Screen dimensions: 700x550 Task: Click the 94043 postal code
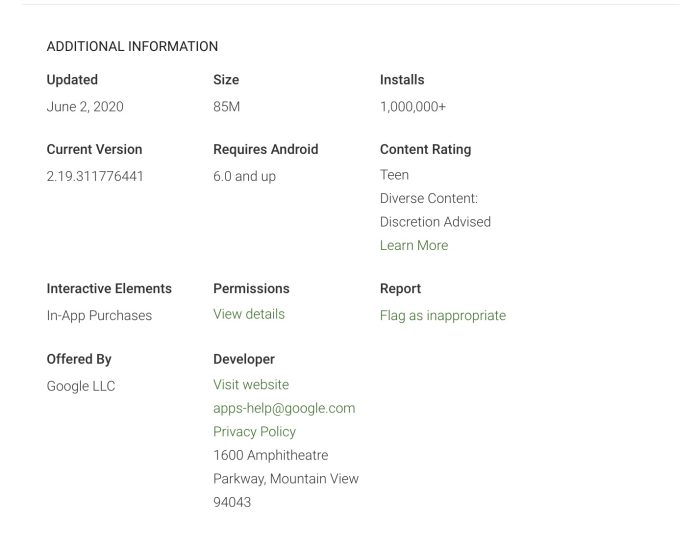(x=232, y=502)
